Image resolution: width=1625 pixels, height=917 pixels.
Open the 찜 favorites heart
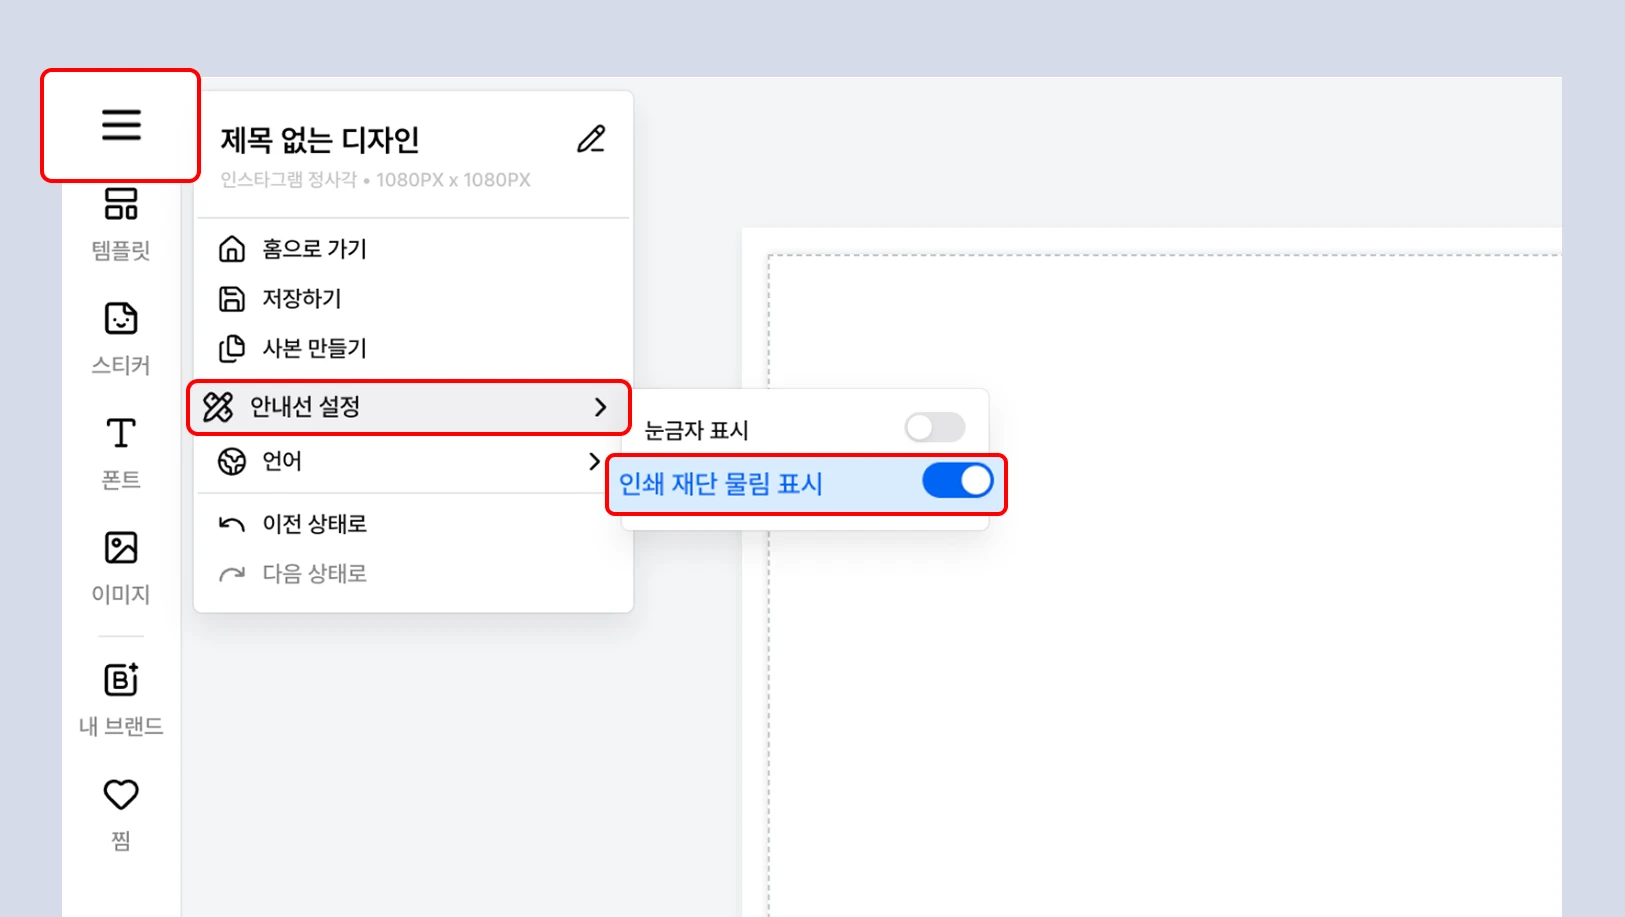click(x=121, y=814)
